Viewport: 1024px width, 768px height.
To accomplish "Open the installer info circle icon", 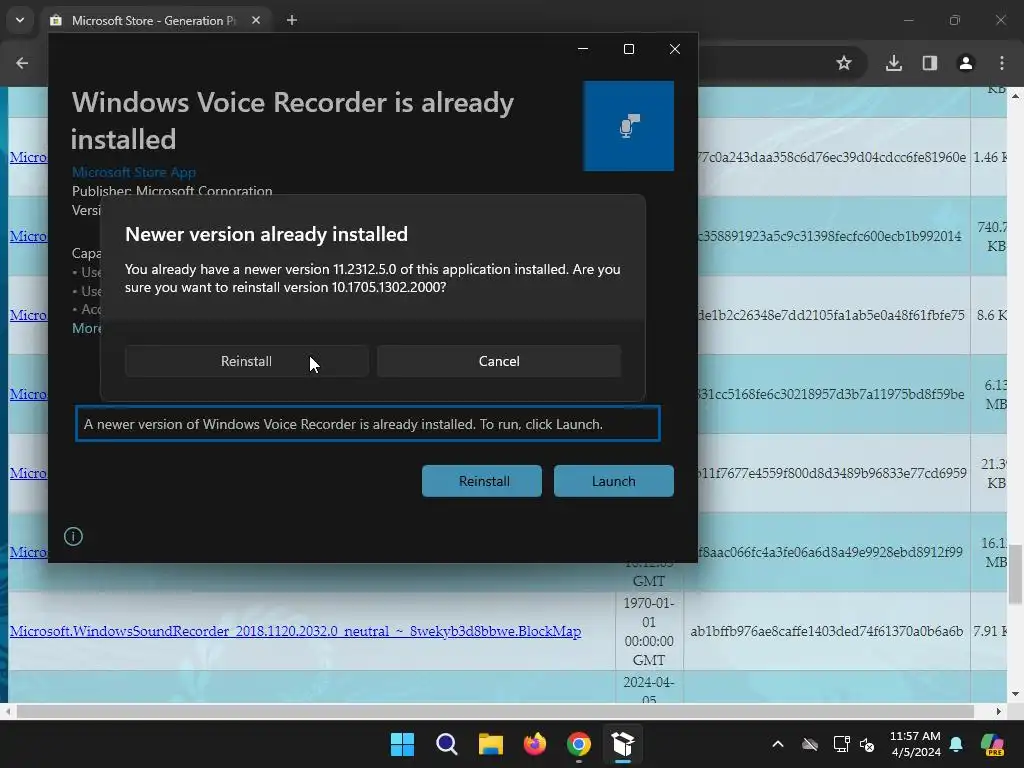I will pos(73,537).
